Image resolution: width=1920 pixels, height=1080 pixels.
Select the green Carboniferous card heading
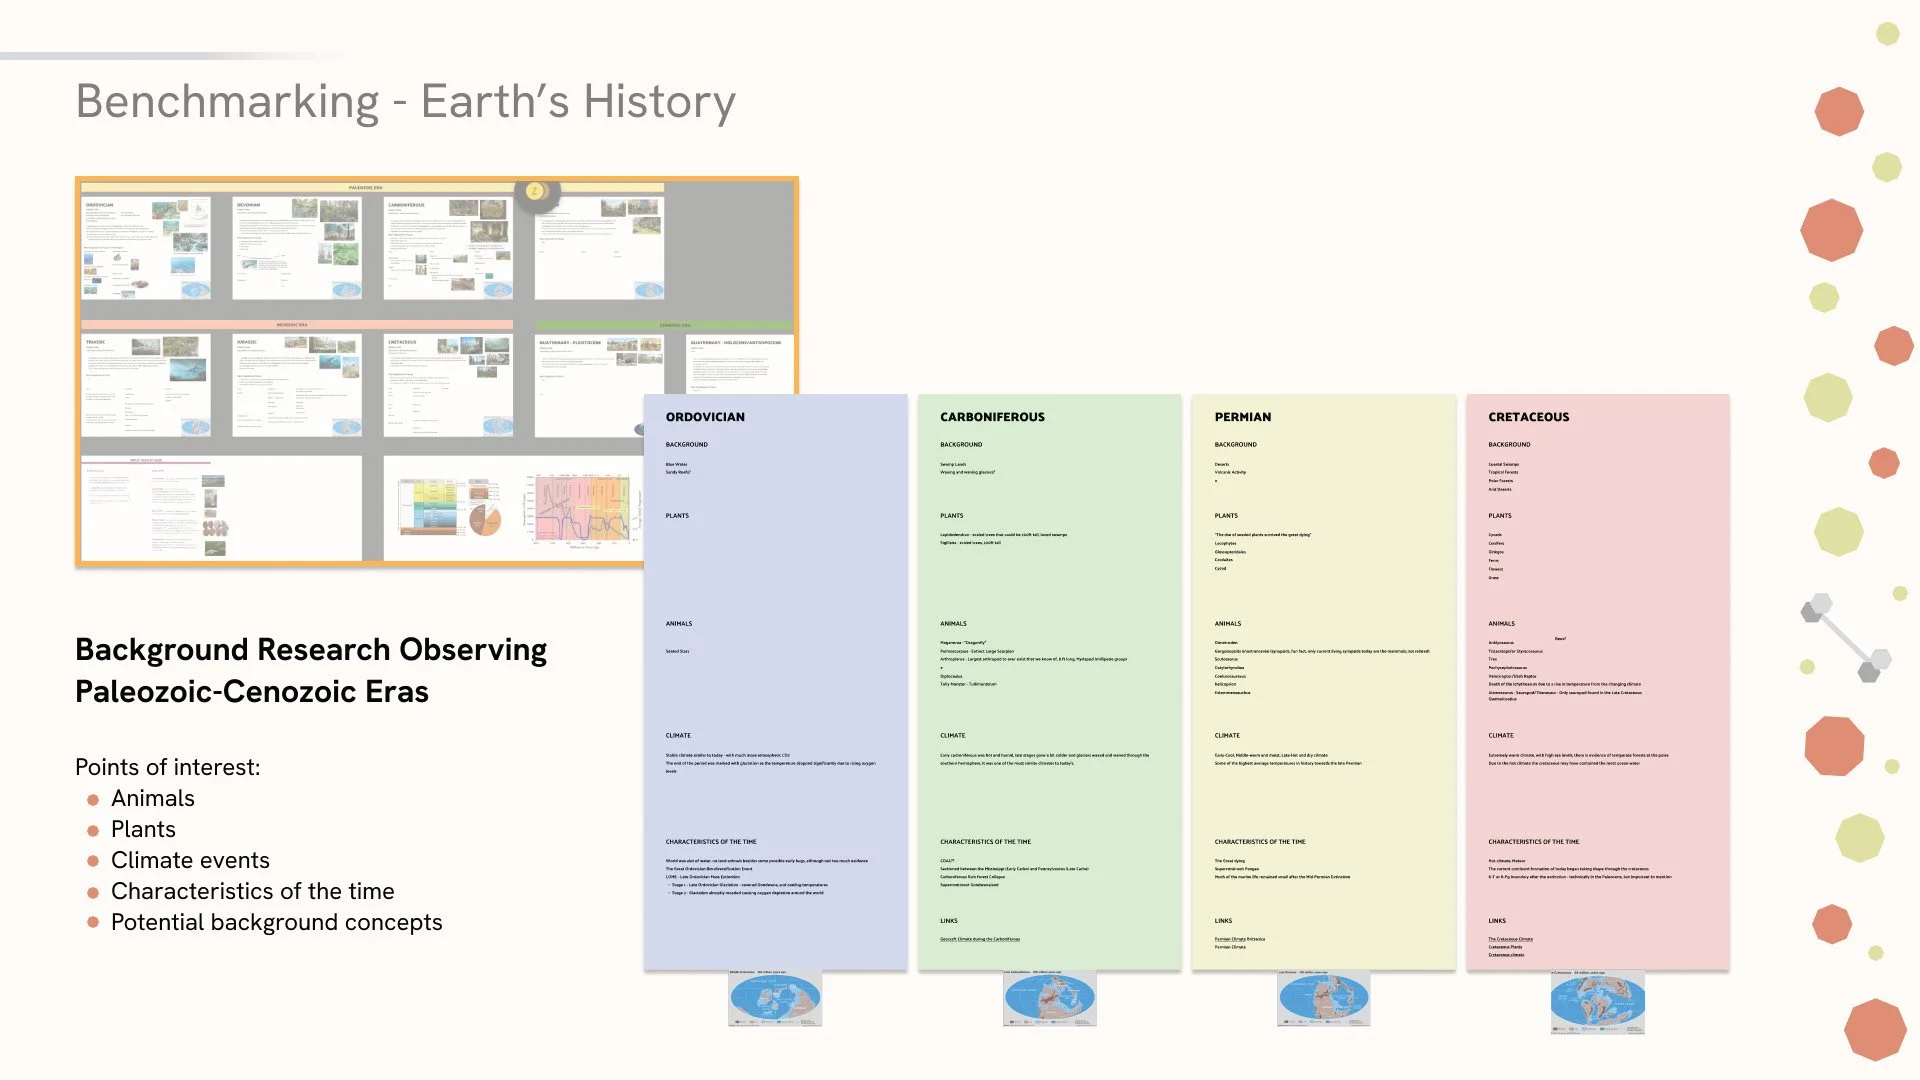click(x=992, y=417)
